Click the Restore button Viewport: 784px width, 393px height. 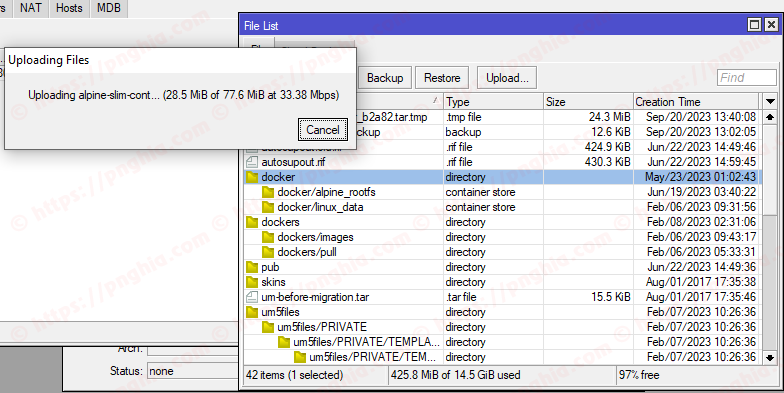point(442,78)
